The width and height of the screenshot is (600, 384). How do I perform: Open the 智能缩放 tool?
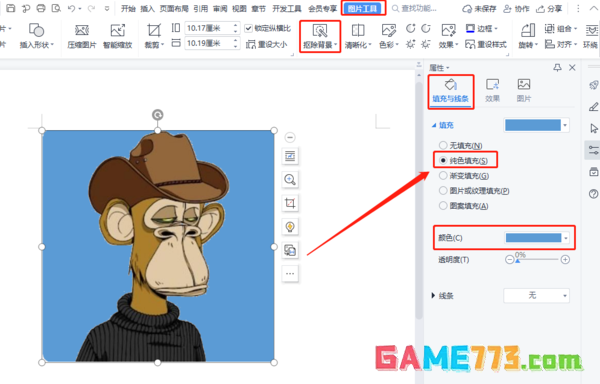(x=117, y=36)
